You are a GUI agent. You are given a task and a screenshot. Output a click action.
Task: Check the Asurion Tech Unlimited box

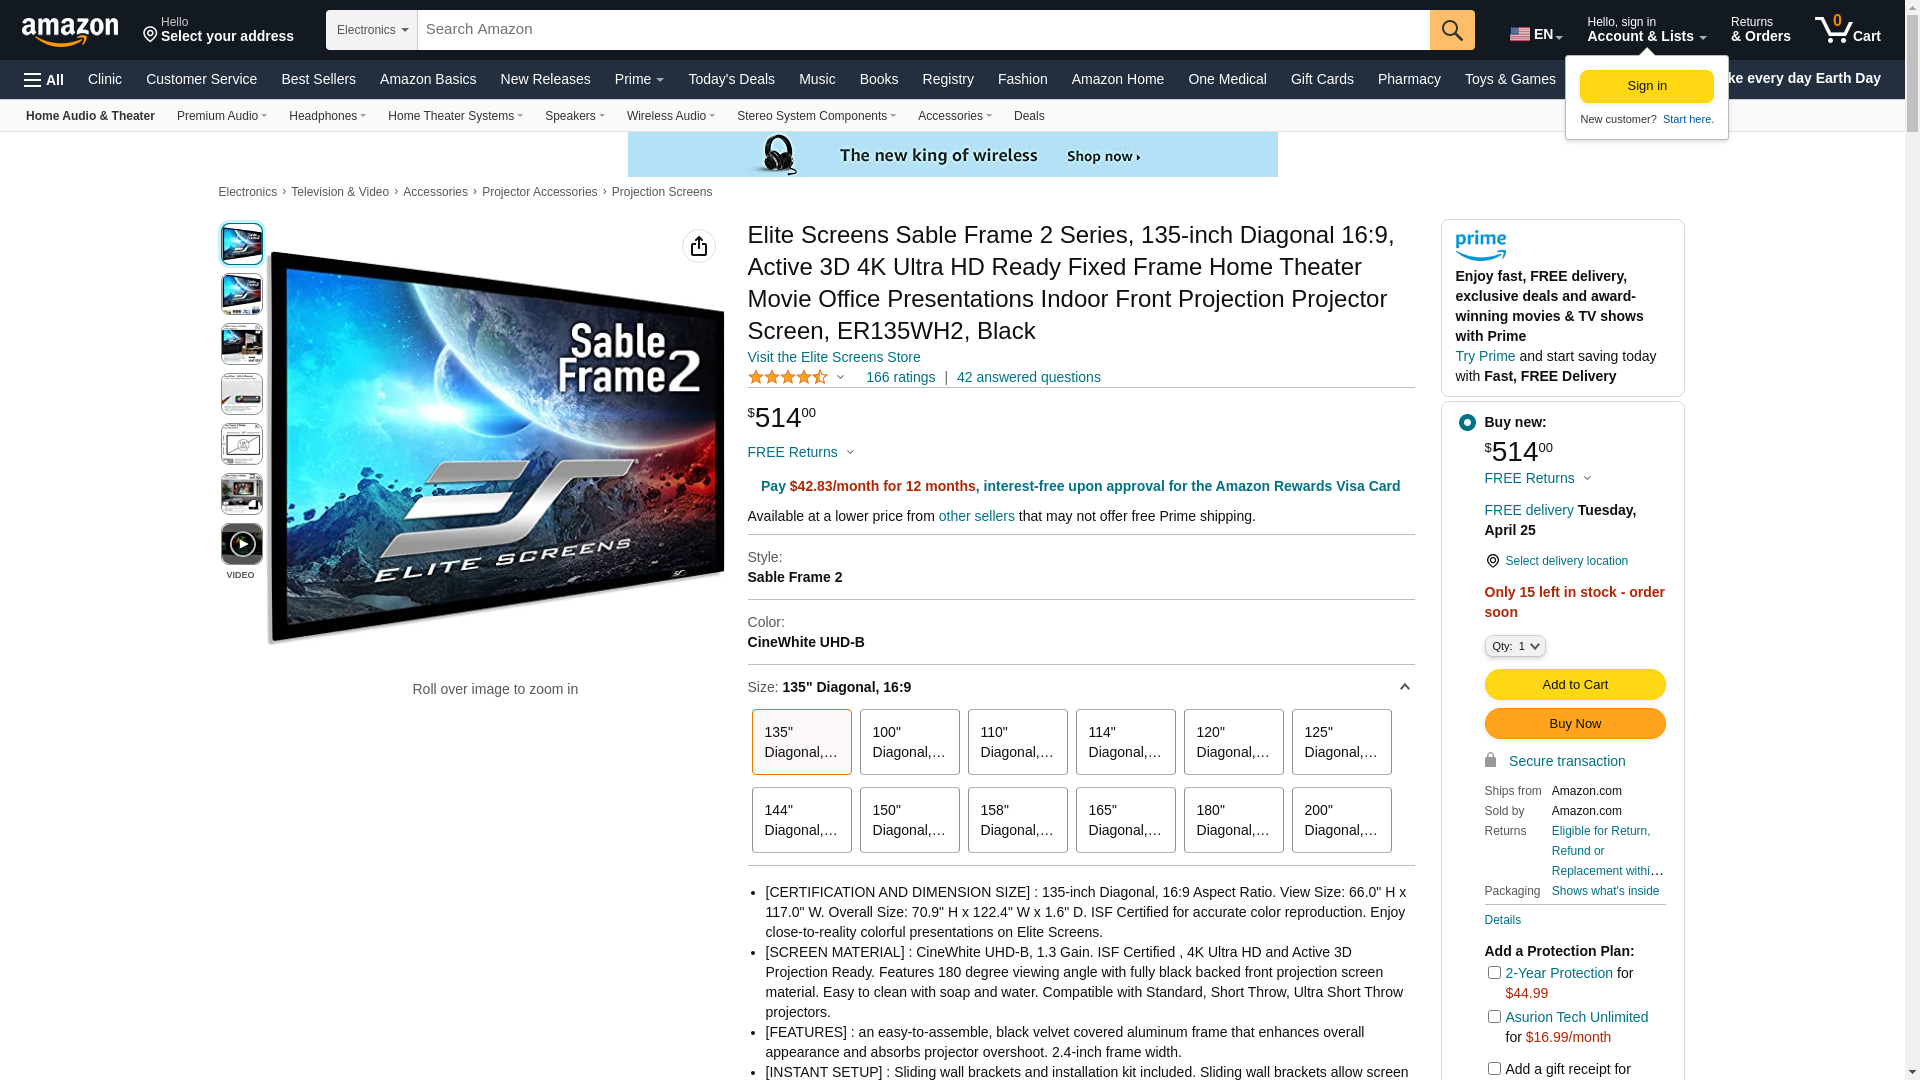(1494, 1016)
